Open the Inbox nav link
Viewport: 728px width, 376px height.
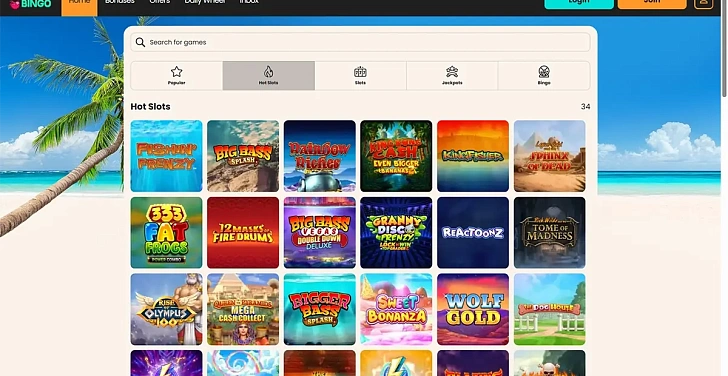[x=249, y=2]
